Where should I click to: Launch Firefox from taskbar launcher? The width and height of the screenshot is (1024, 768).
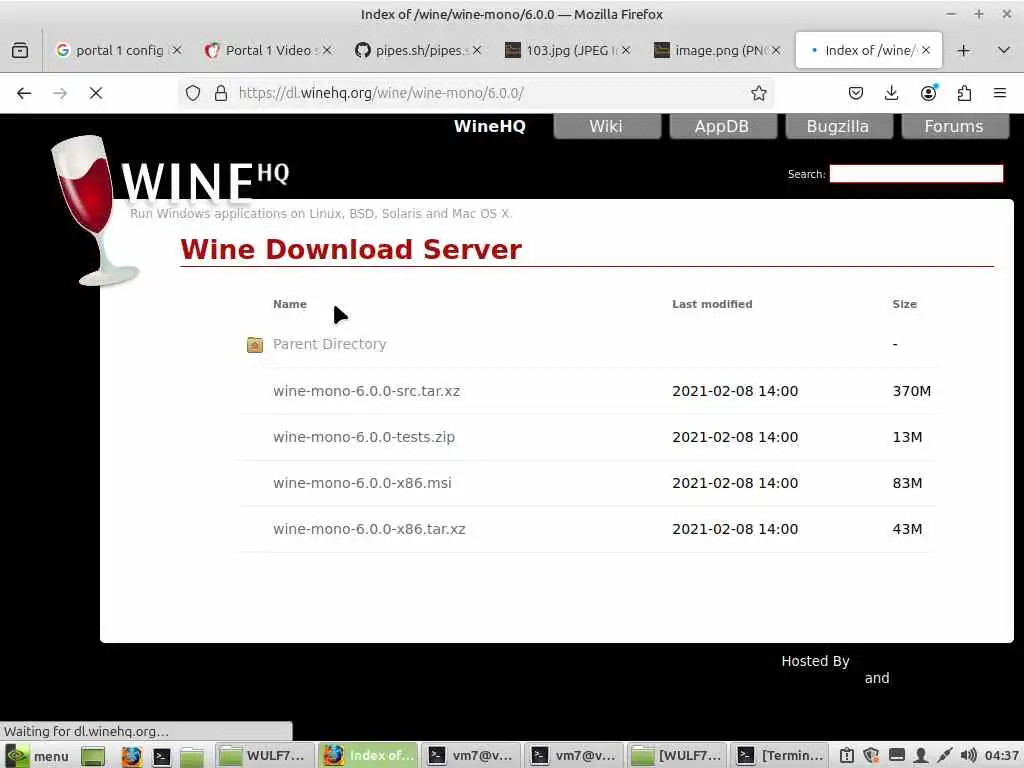[x=131, y=756]
